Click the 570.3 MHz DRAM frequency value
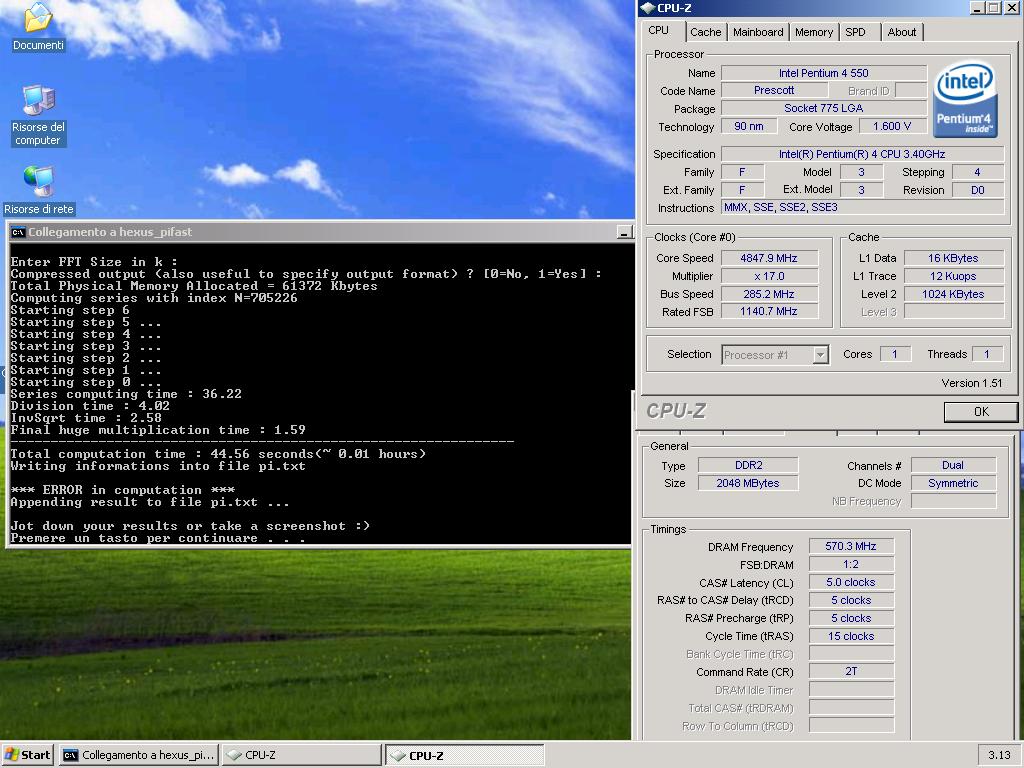 coord(851,546)
